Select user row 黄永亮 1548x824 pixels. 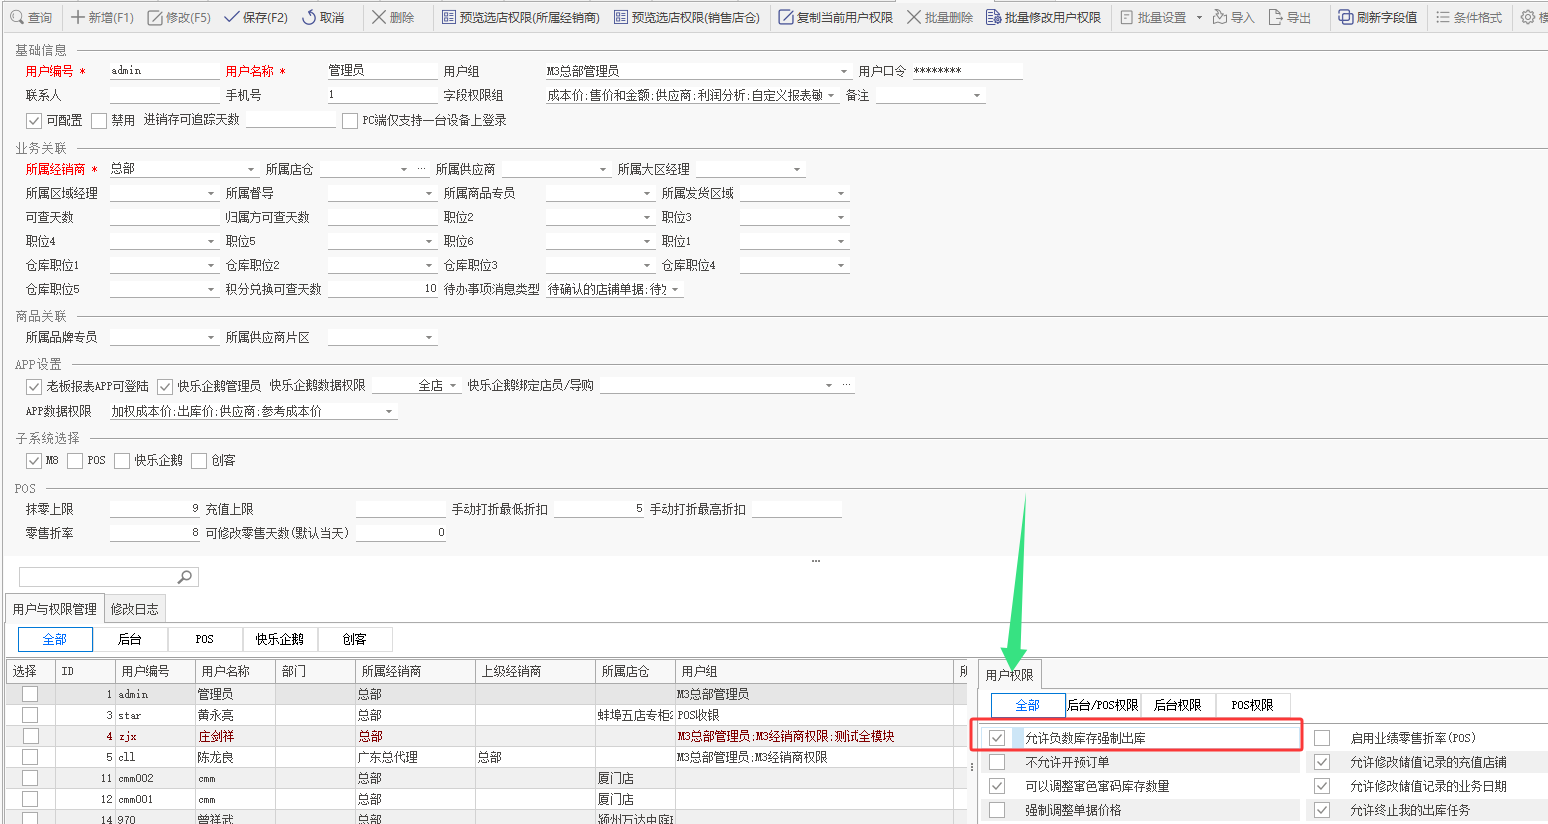click(x=486, y=715)
